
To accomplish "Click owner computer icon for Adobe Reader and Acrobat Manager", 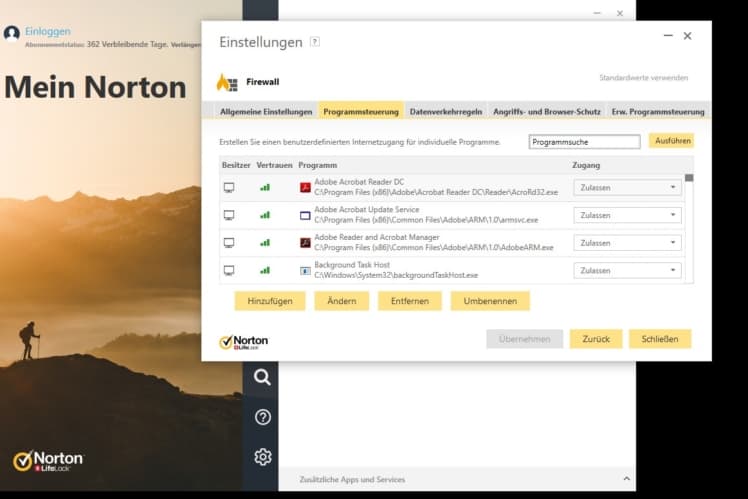I will click(x=229, y=243).
